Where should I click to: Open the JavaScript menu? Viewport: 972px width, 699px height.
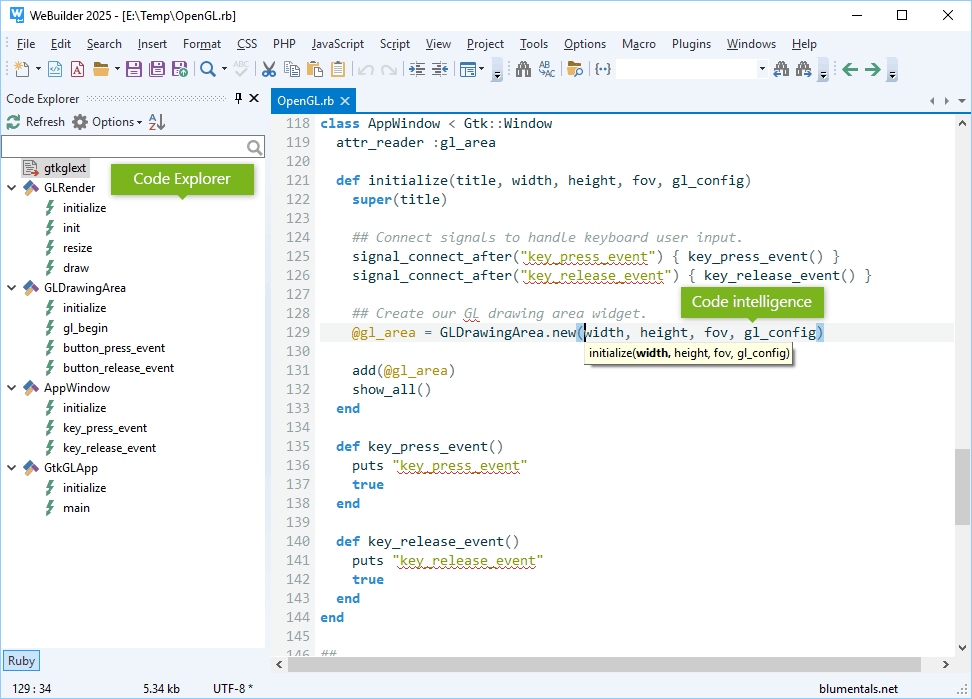point(337,44)
